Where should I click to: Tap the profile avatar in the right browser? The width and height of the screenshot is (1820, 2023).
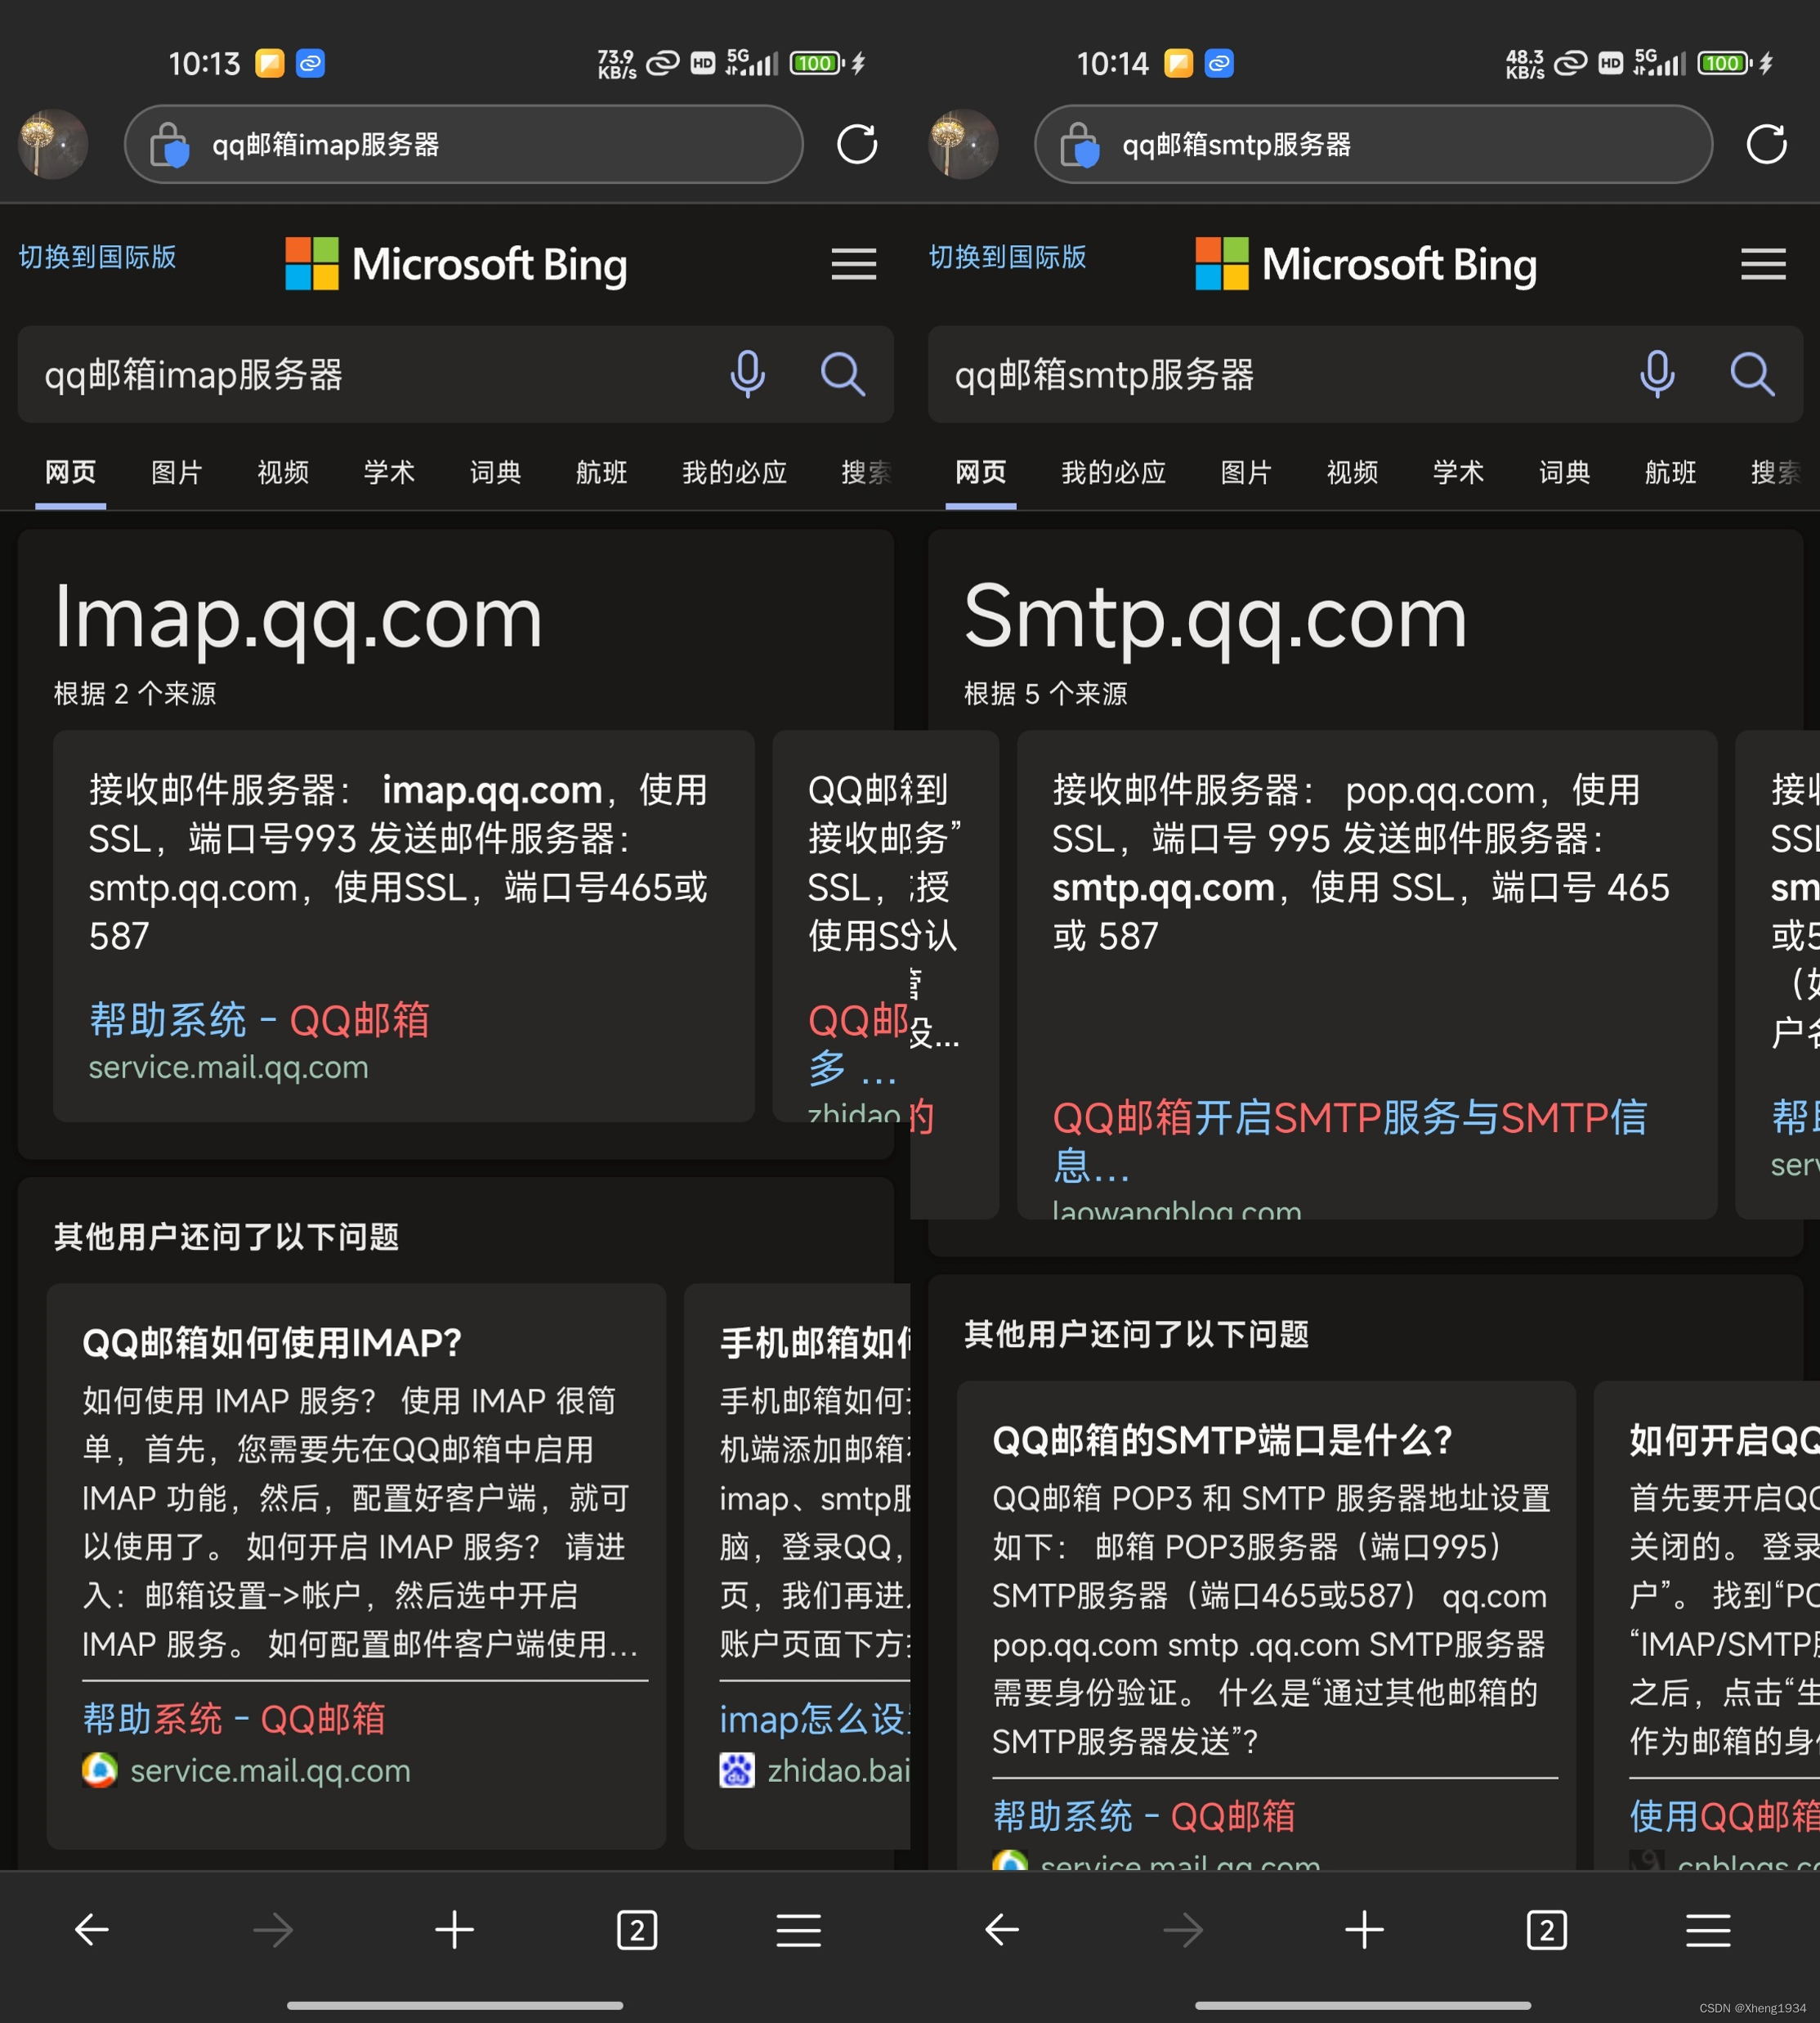(963, 144)
